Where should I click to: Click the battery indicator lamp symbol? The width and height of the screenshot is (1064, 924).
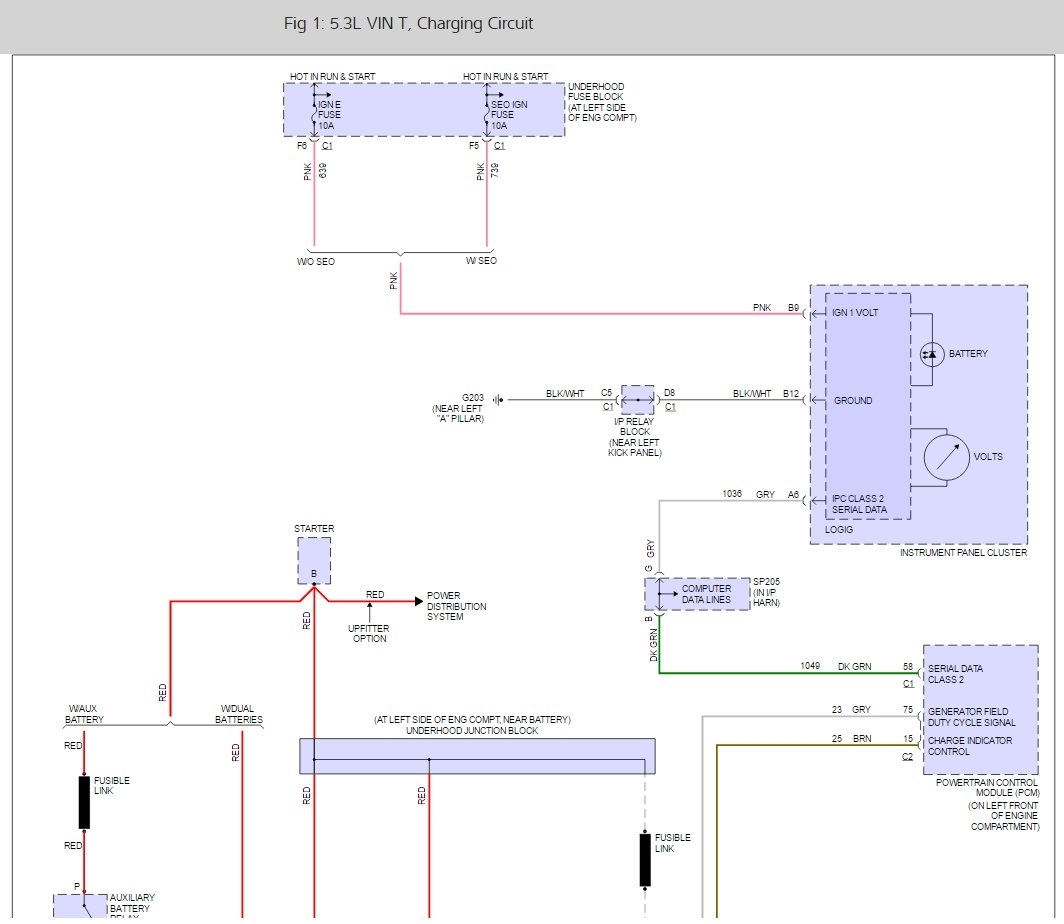(932, 354)
